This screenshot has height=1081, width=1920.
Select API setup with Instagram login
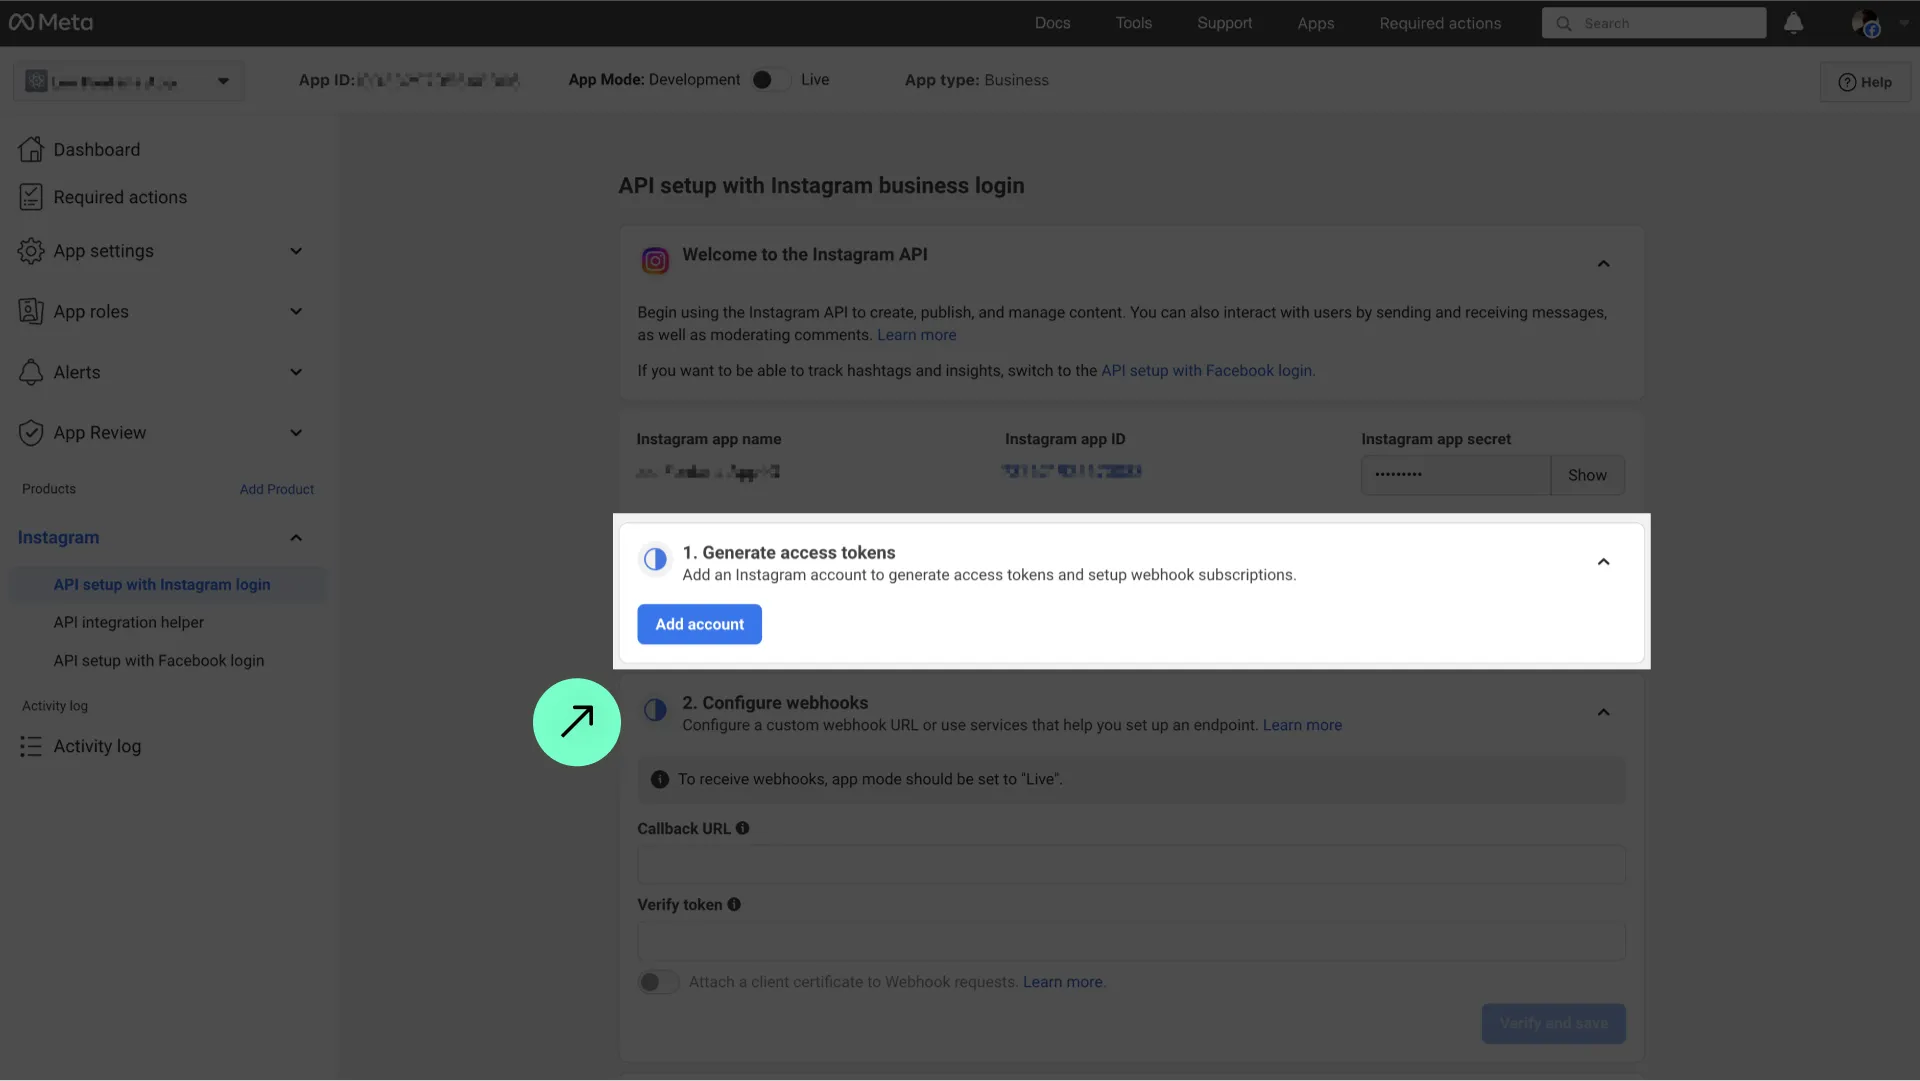pos(168,585)
